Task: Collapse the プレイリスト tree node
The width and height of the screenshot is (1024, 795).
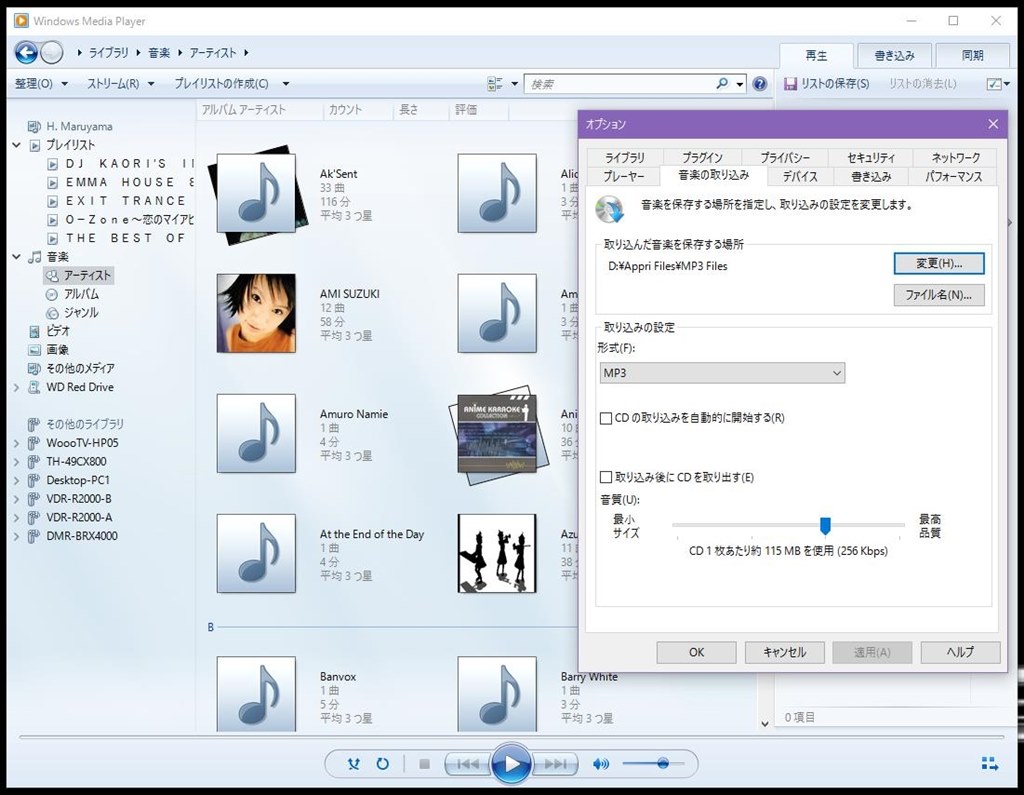Action: [x=16, y=145]
